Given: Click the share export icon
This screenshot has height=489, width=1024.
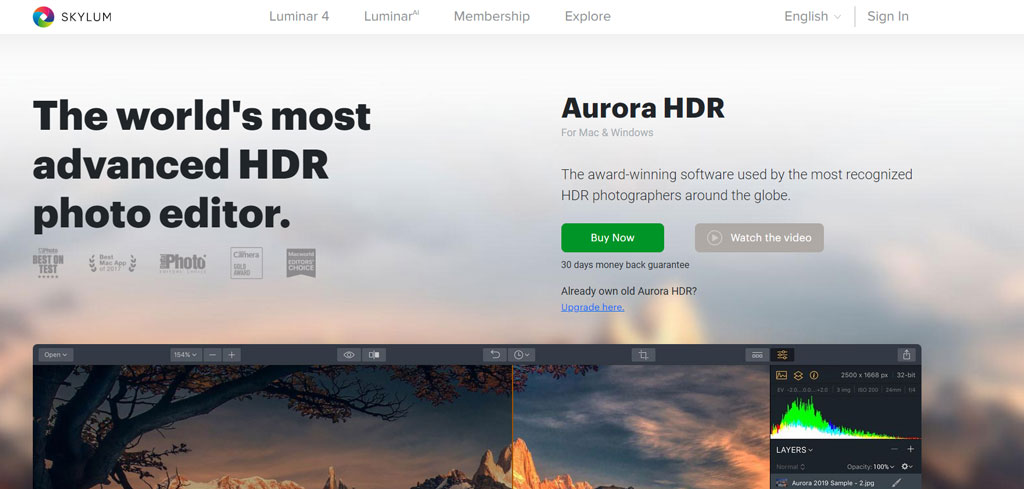Looking at the screenshot, I should 906,355.
